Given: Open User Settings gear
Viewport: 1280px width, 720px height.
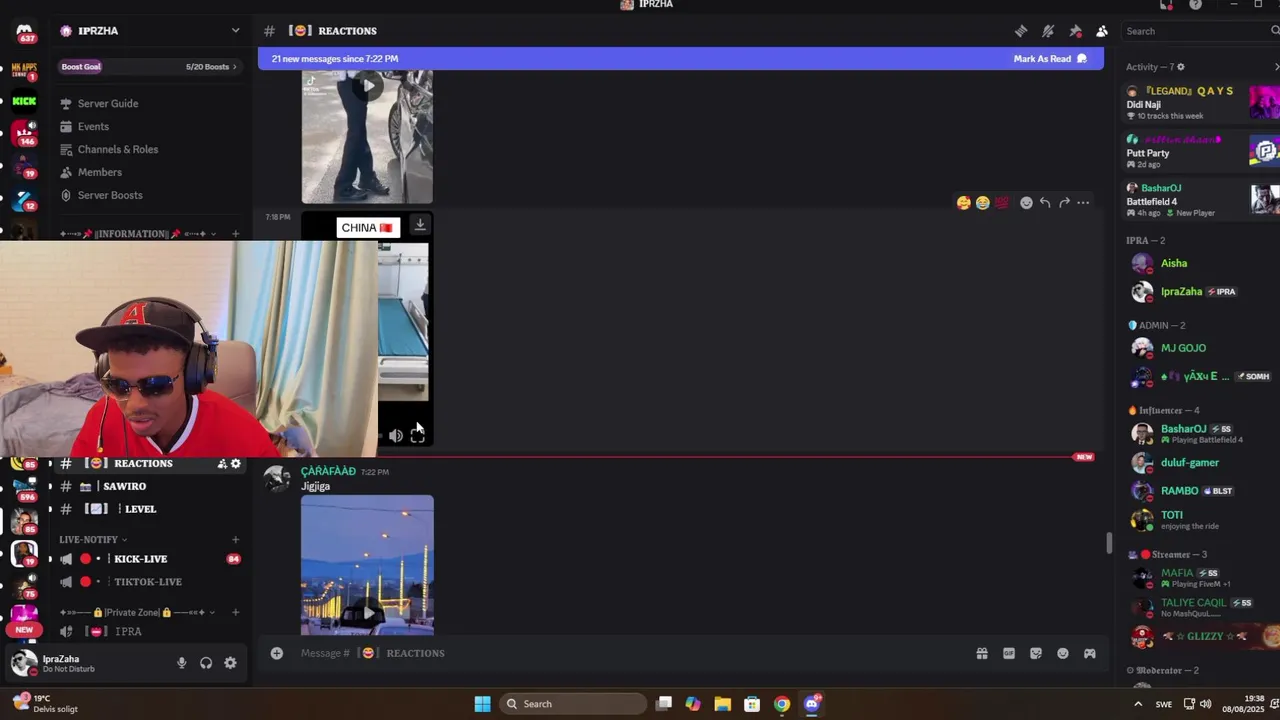Looking at the screenshot, I should point(230,663).
